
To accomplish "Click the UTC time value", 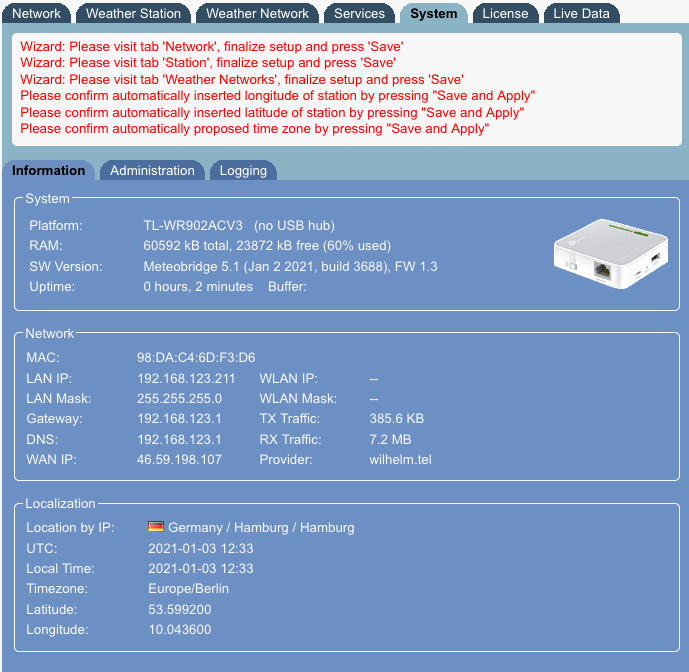I will (201, 548).
